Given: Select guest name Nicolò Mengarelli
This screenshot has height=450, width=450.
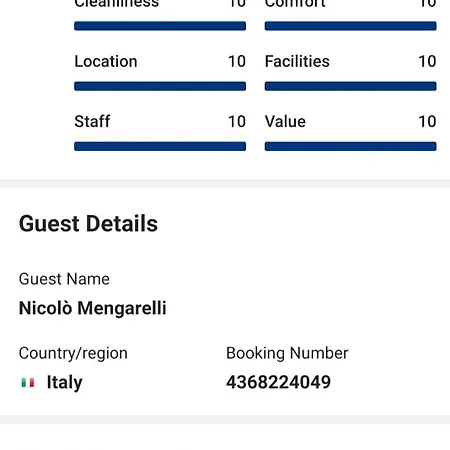Looking at the screenshot, I should click(92, 308).
